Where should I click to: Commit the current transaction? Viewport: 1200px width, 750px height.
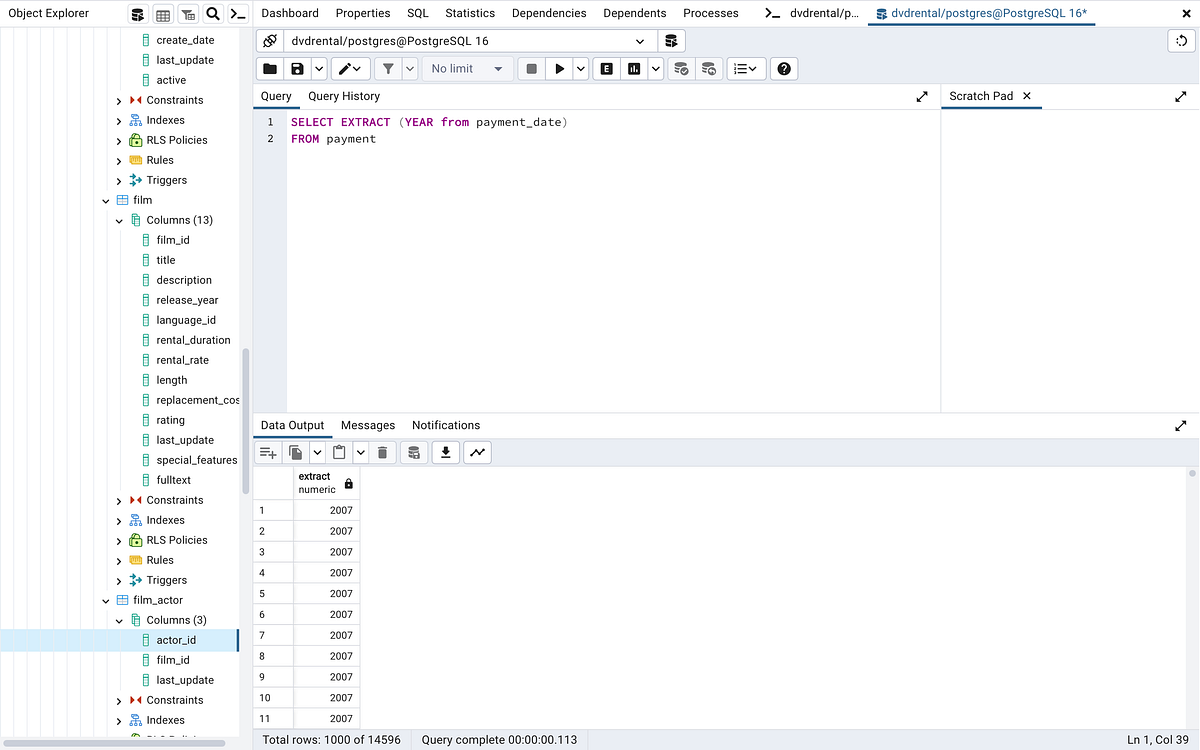[x=681, y=68]
